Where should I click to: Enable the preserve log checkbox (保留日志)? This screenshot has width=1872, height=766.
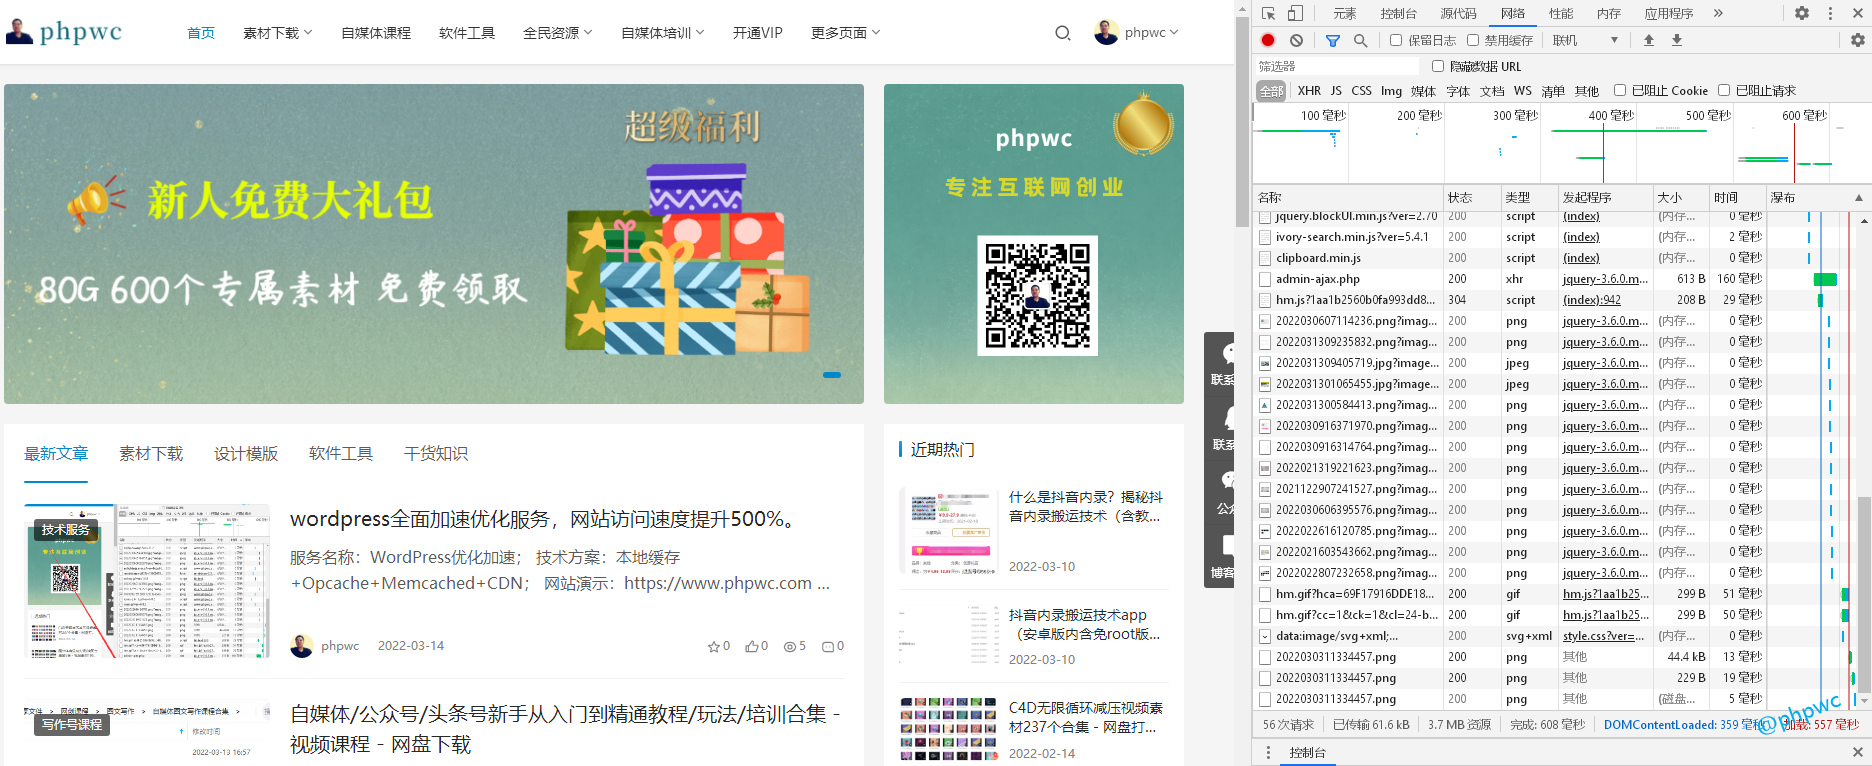point(1396,40)
